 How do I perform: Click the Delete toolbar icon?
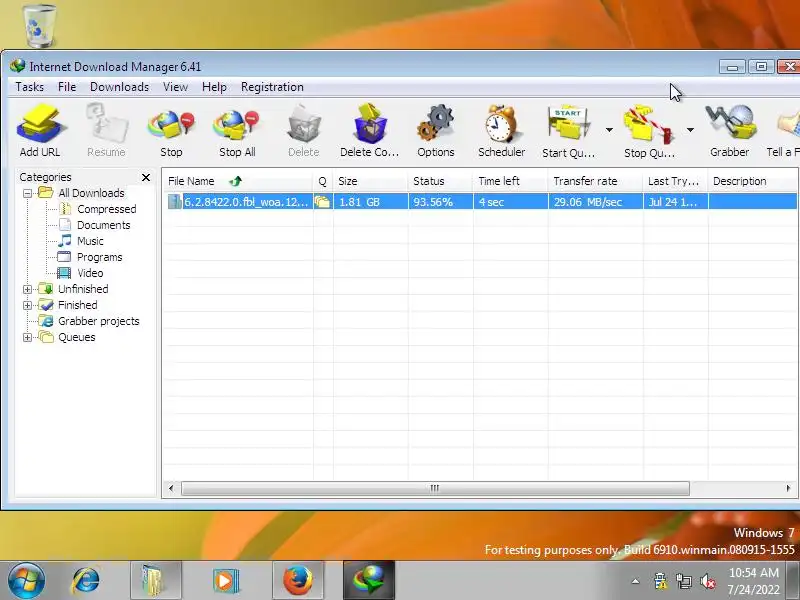[304, 130]
